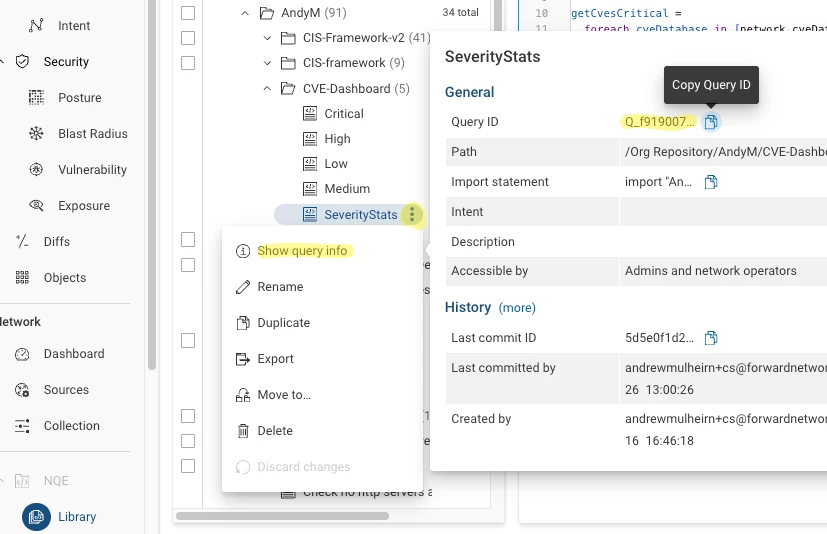
Task: Click the Critical query file icon
Action: (310, 113)
